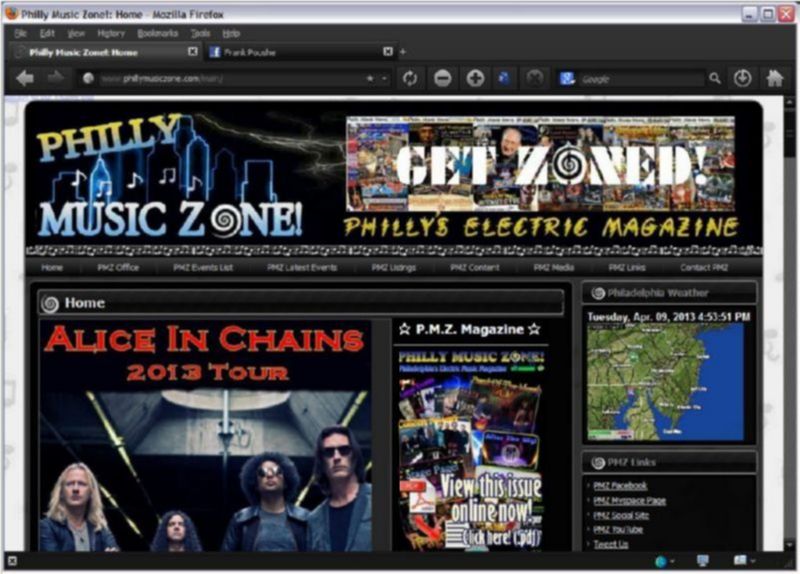Click Contact PMZ in the navigation bar
Screen dimensions: 800x574
[704, 267]
